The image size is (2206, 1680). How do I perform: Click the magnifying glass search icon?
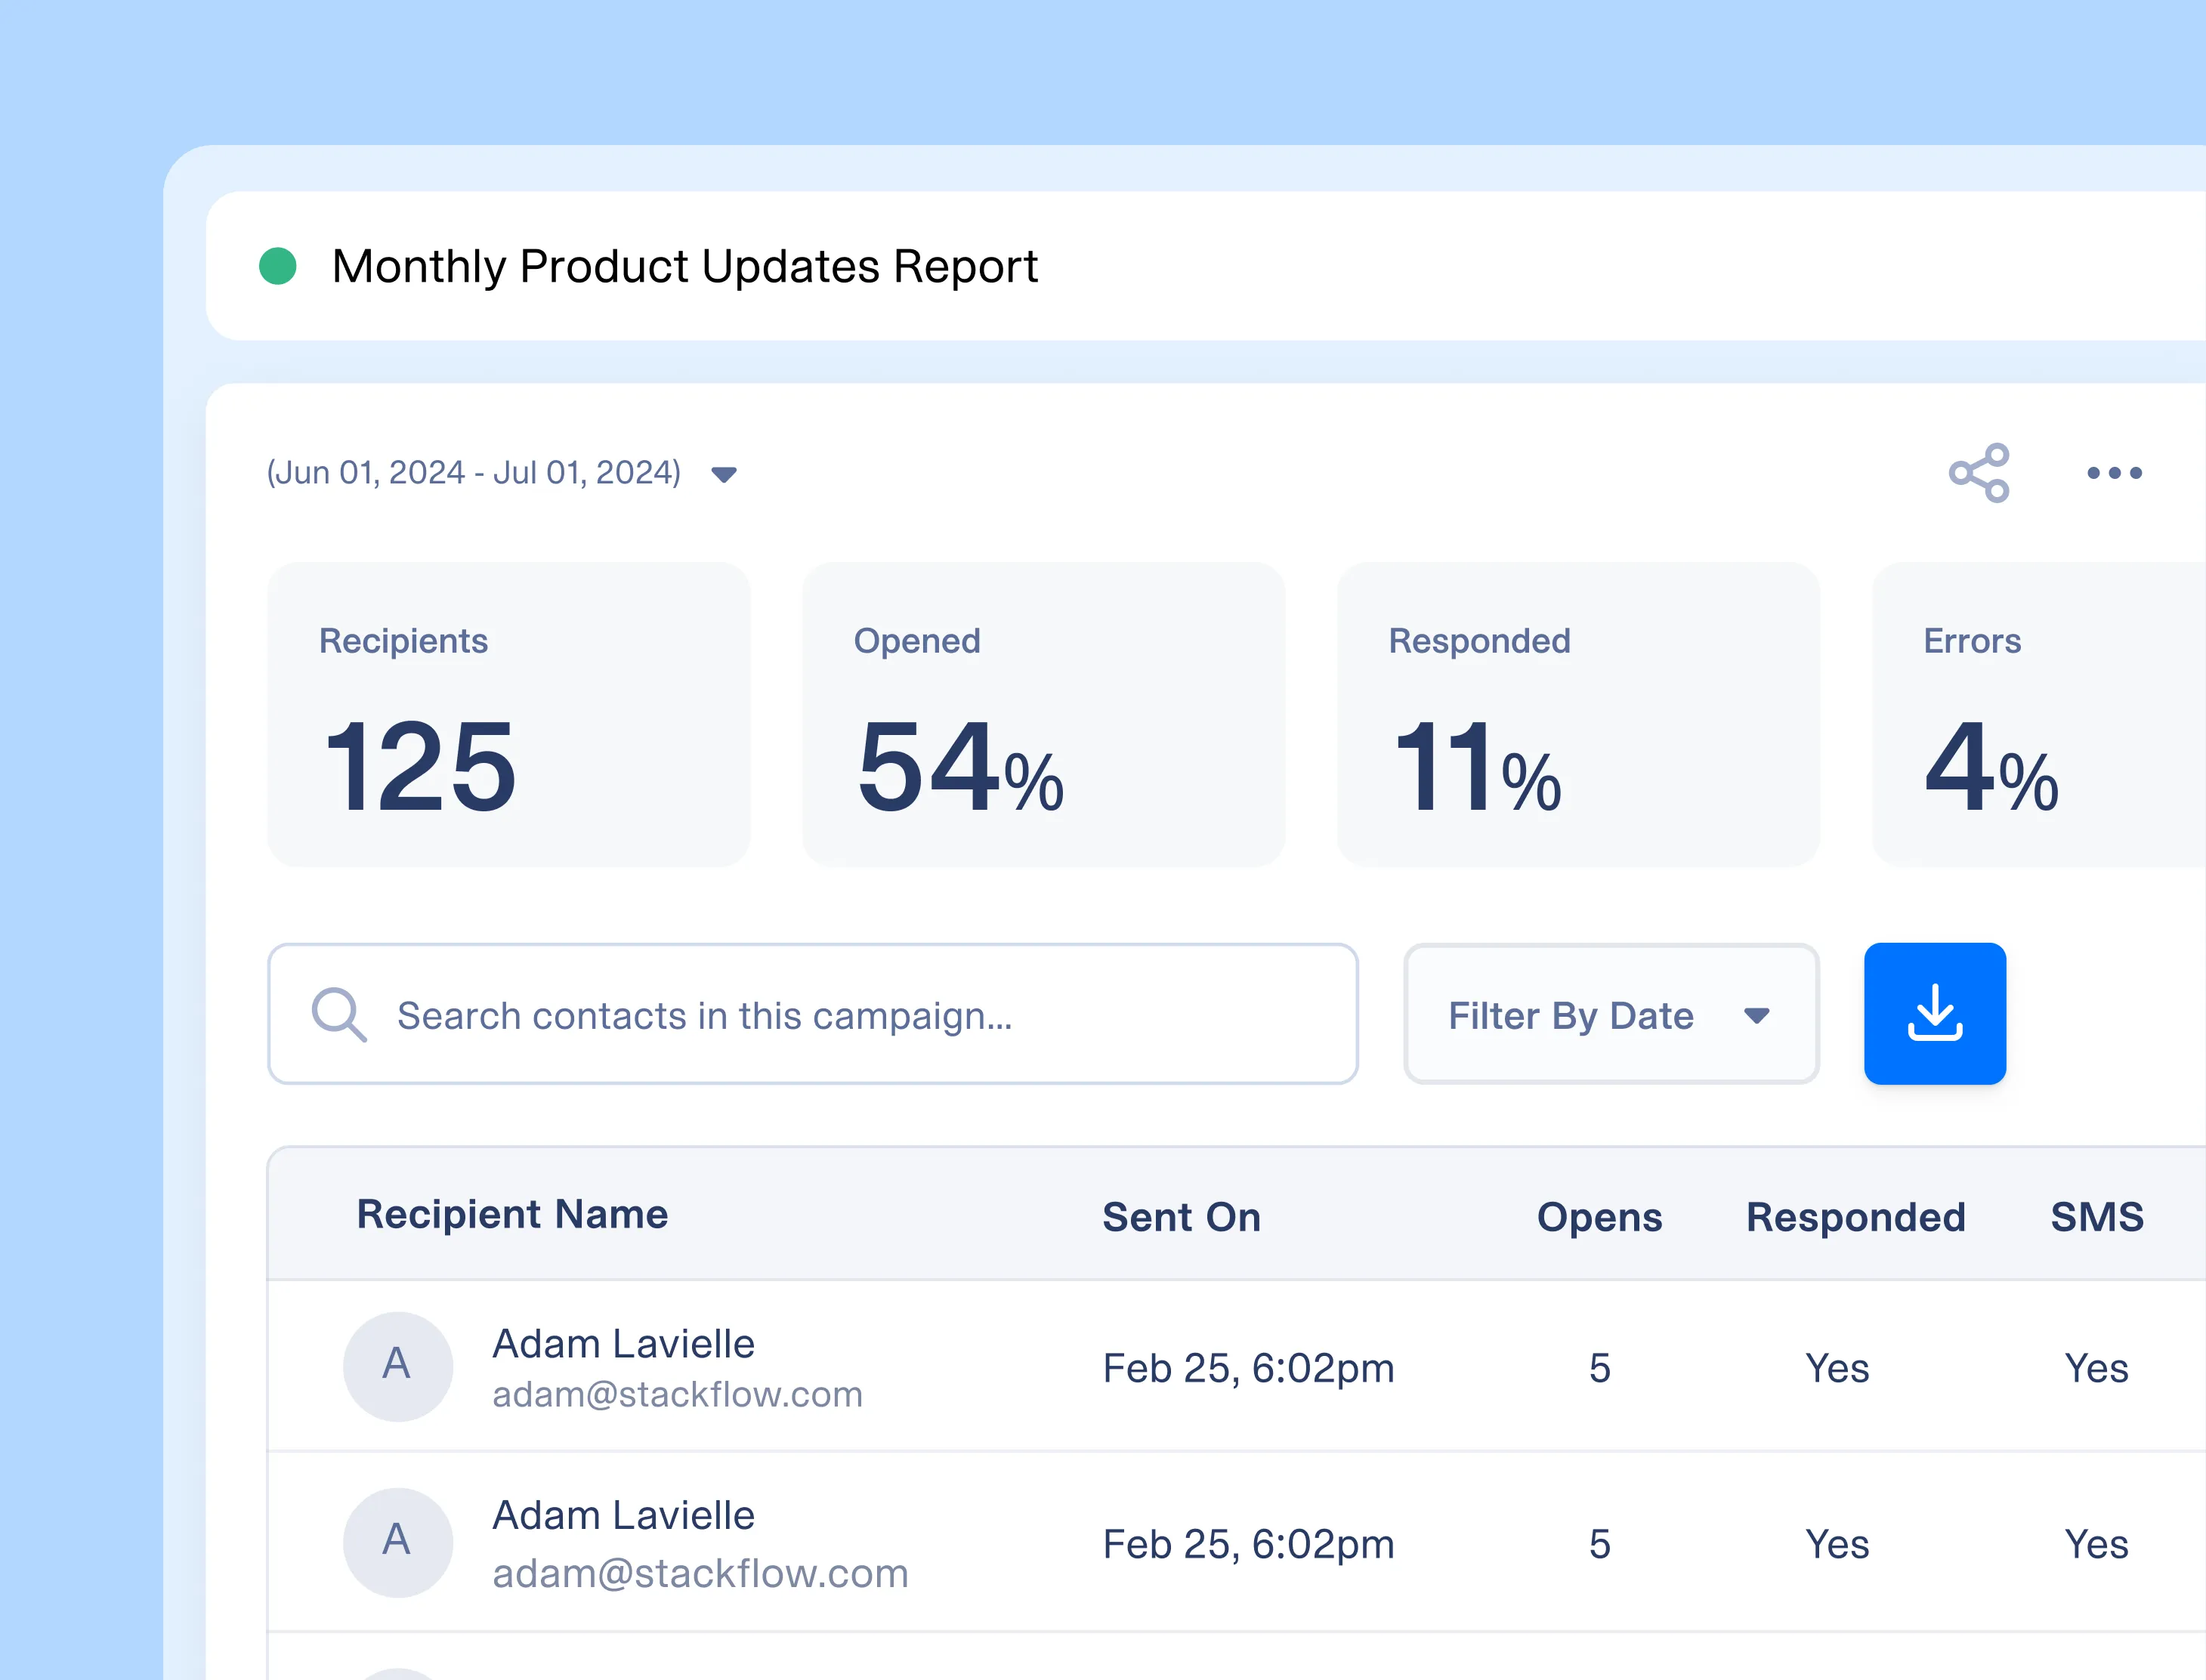[x=338, y=1015]
